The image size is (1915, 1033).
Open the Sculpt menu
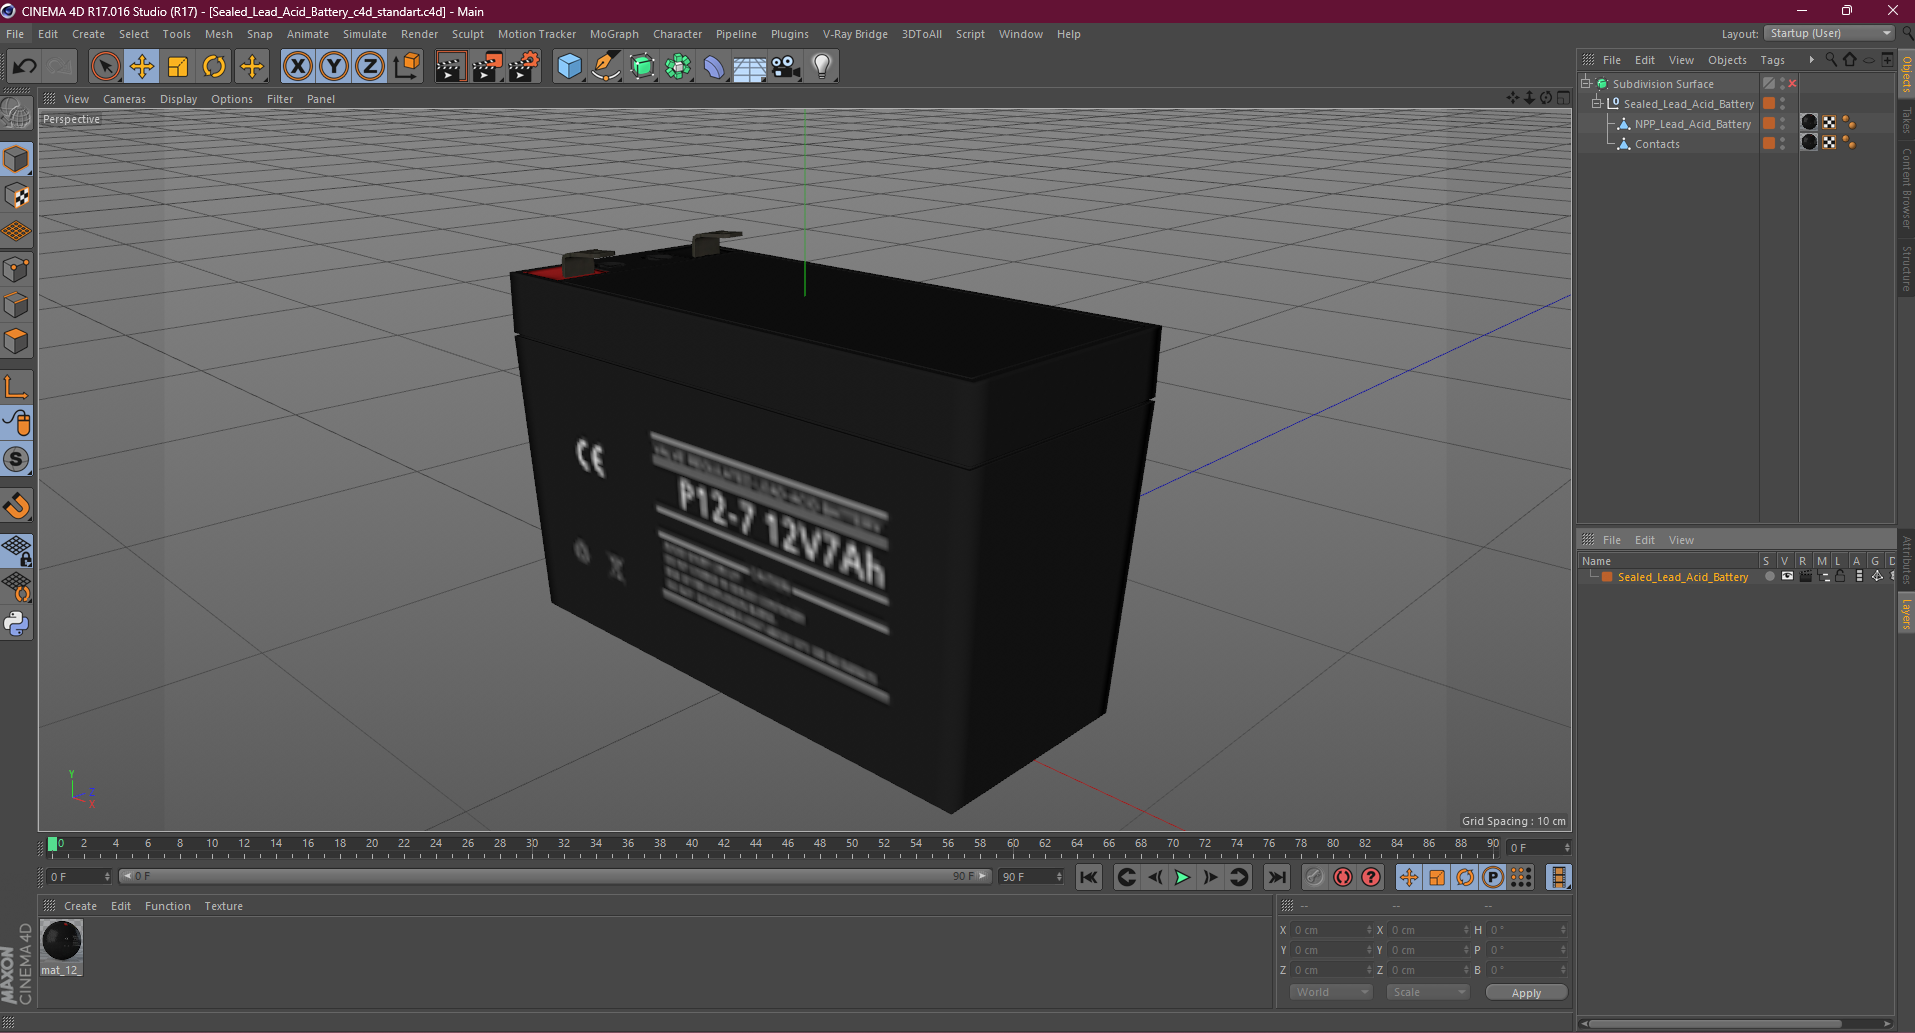pyautogui.click(x=467, y=34)
